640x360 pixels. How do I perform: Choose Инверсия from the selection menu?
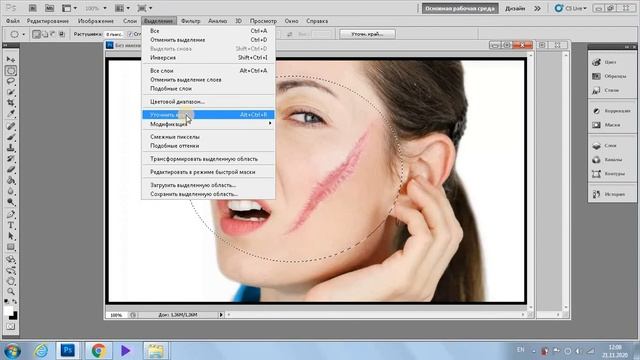tap(208, 58)
